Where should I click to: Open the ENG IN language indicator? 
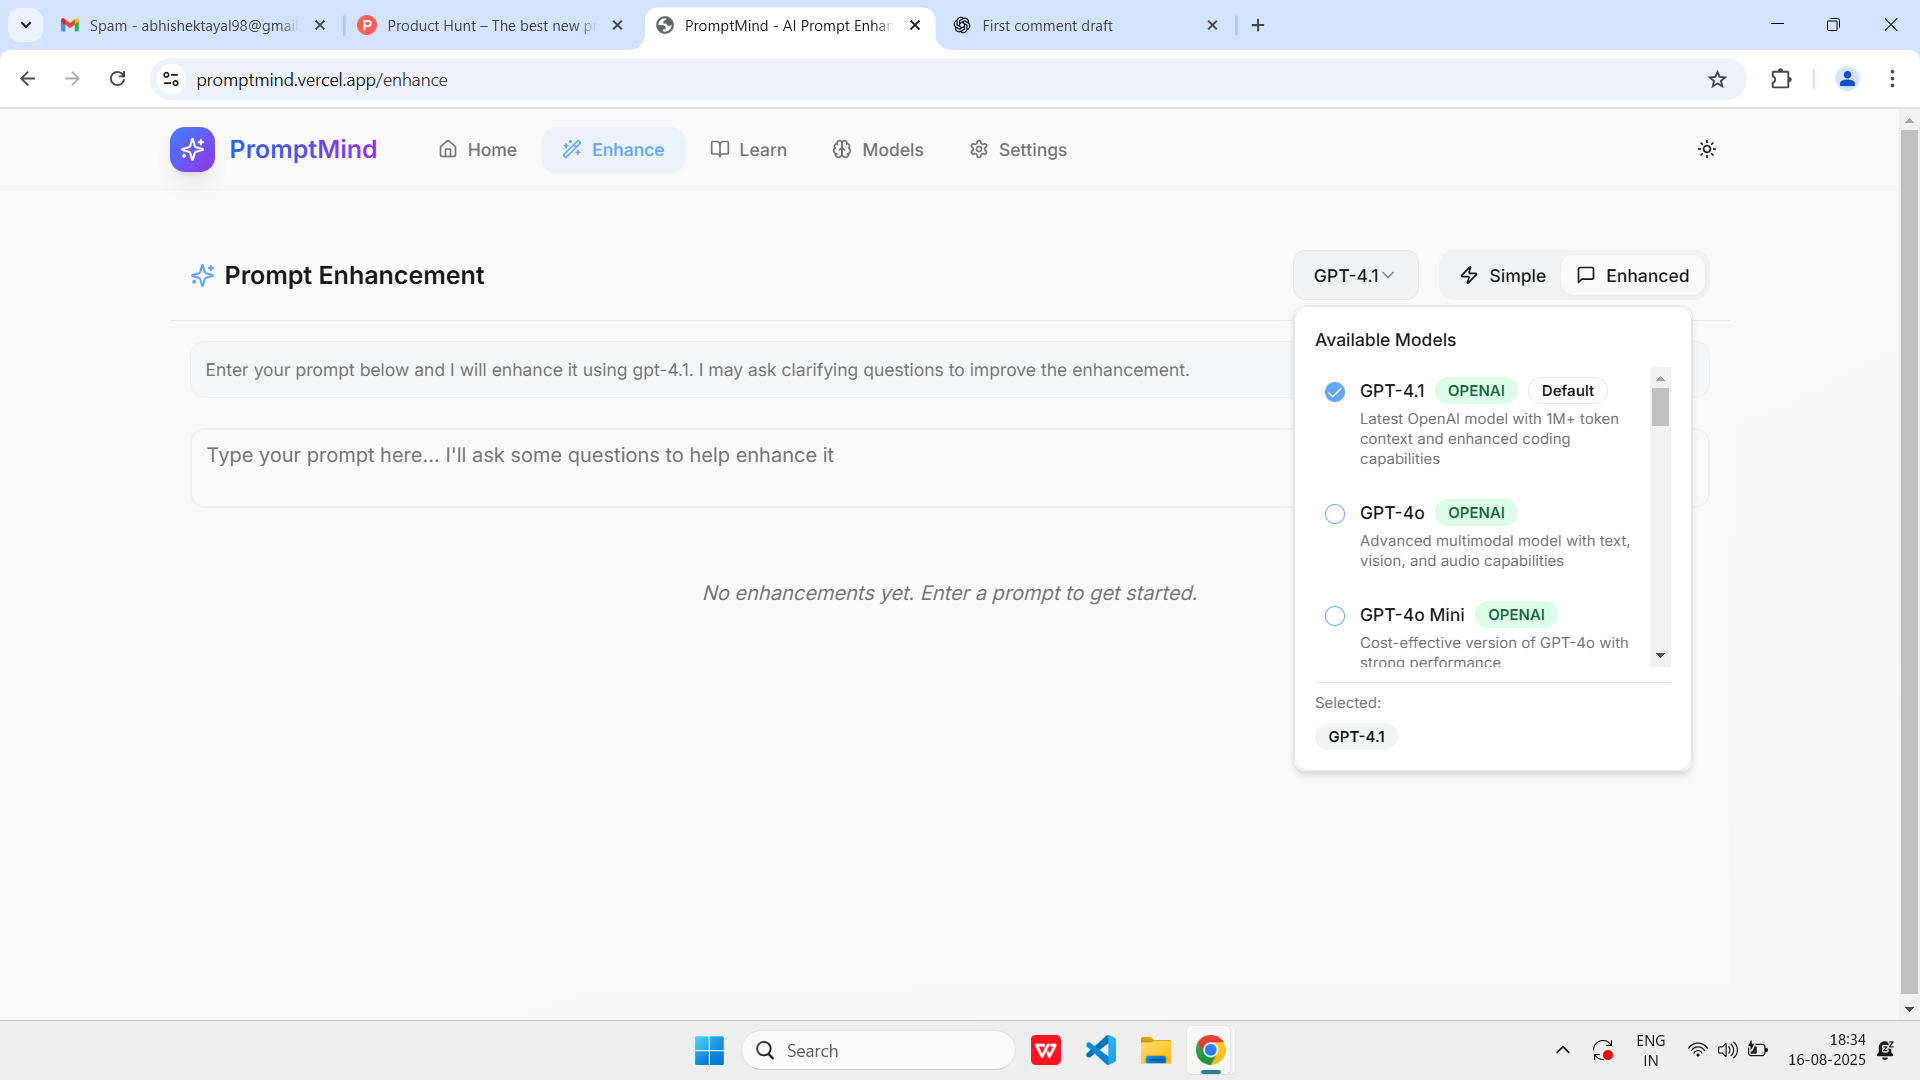click(1650, 1050)
